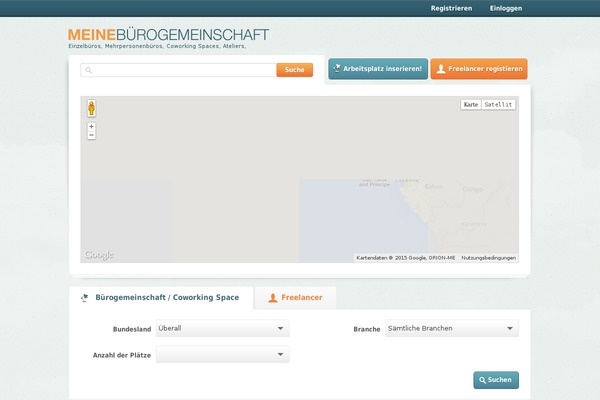Screen dimensions: 600x400
Task: Click desk lamp icon on Bürogemeinschaft tab
Action: click(x=85, y=298)
